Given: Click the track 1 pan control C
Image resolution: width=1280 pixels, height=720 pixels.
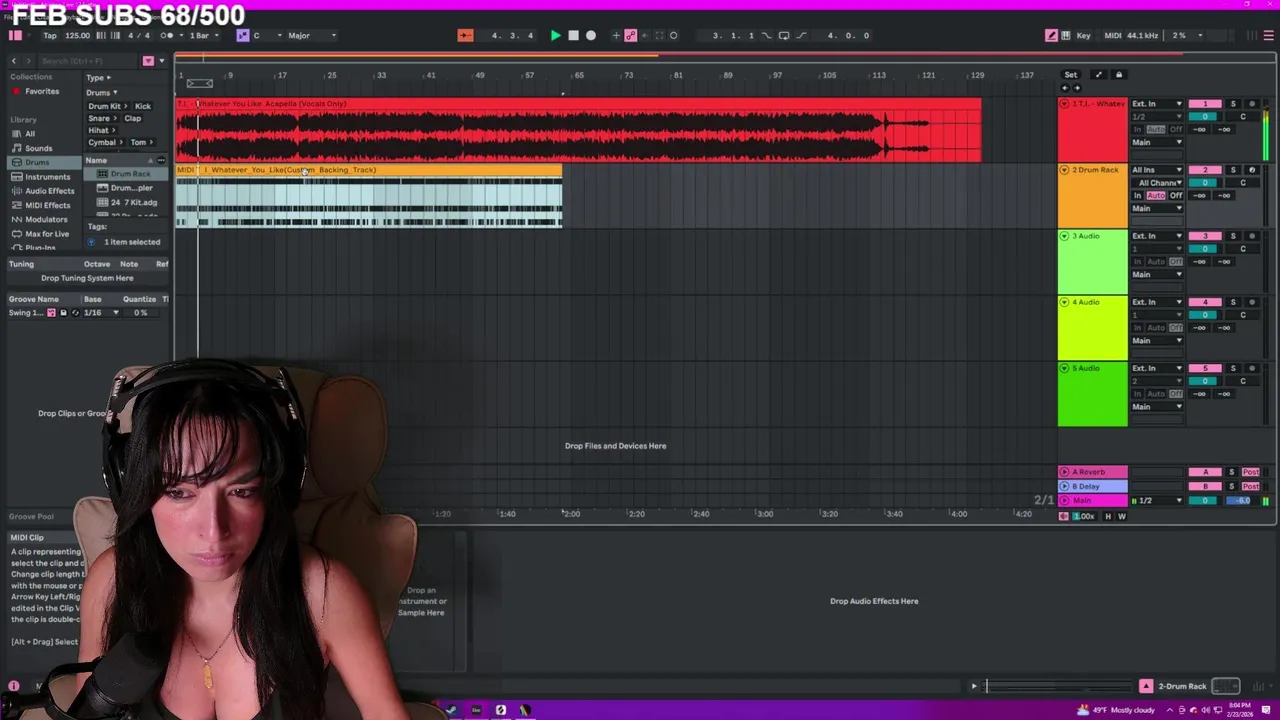Looking at the screenshot, I should [x=1243, y=117].
